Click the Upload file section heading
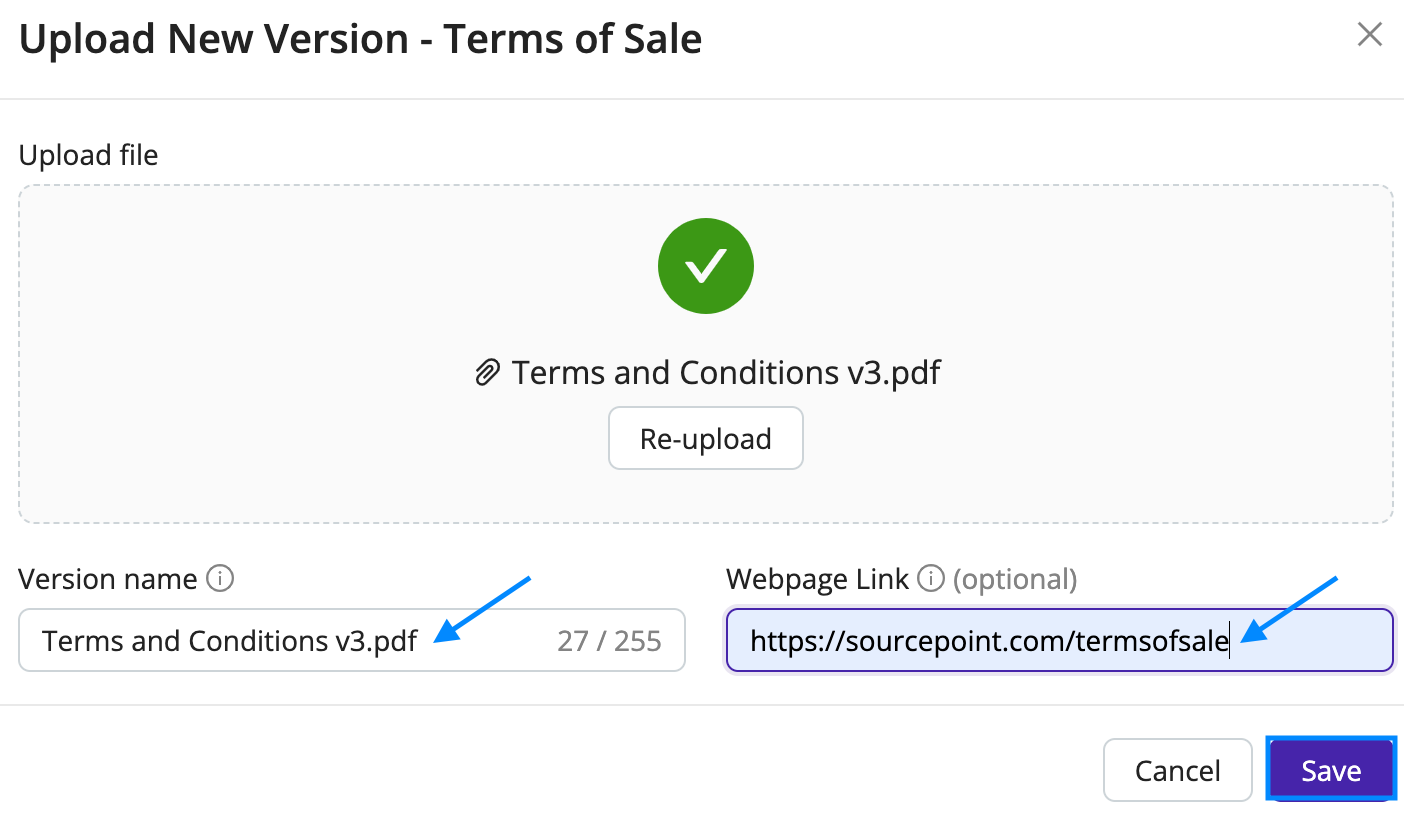Screen dimensions: 1404x814 coord(88,154)
